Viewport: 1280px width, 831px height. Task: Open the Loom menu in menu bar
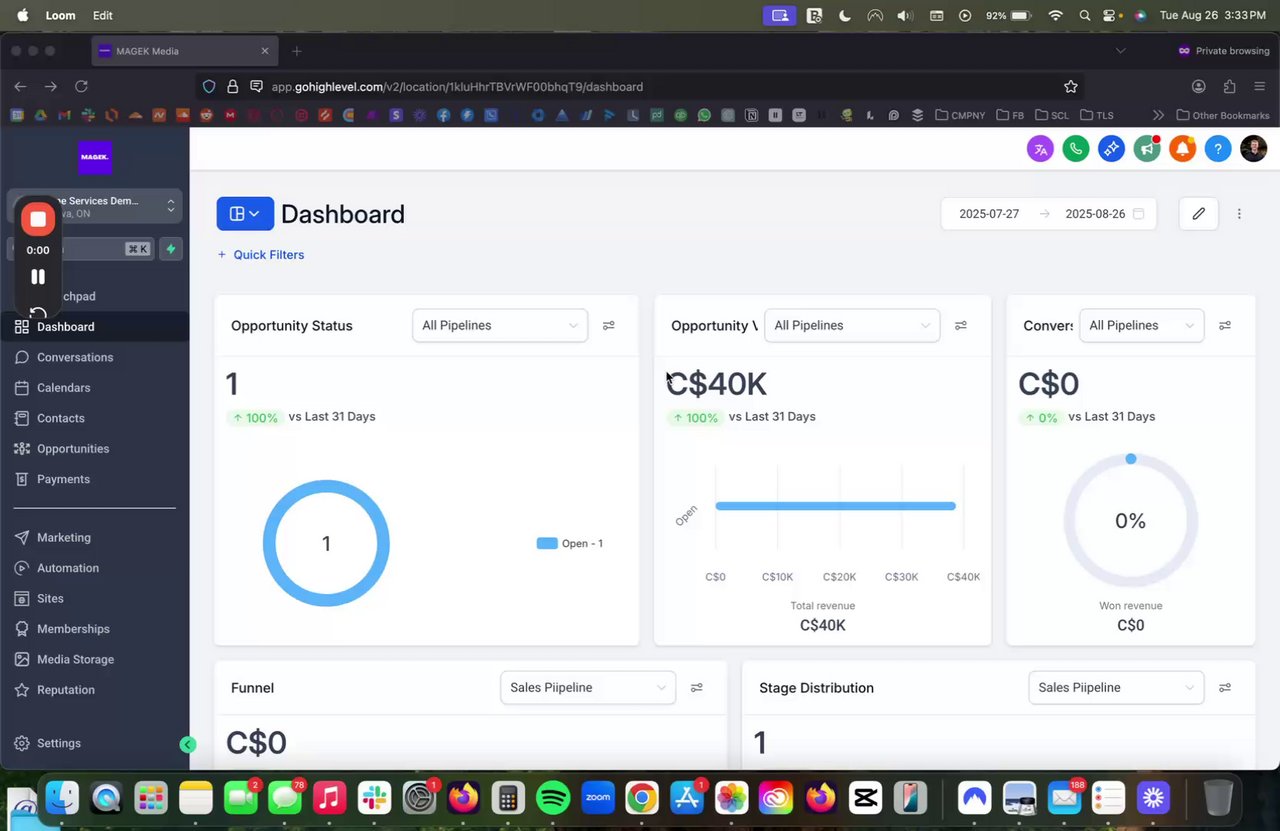[60, 16]
